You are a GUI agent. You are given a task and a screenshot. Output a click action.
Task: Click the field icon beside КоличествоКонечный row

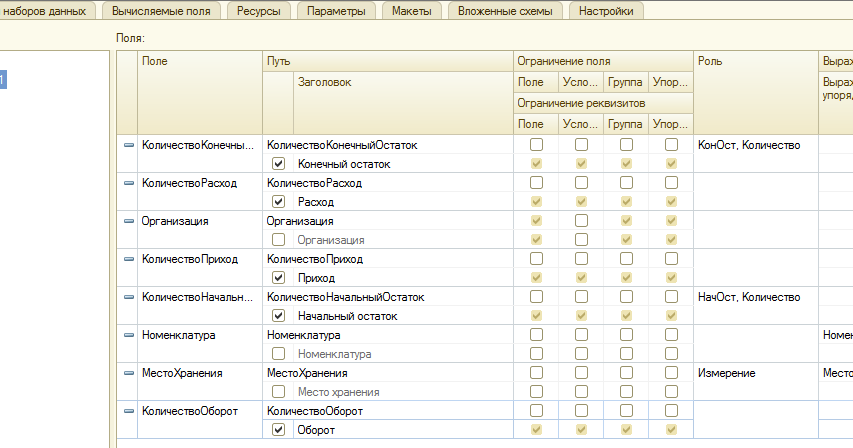click(x=128, y=145)
